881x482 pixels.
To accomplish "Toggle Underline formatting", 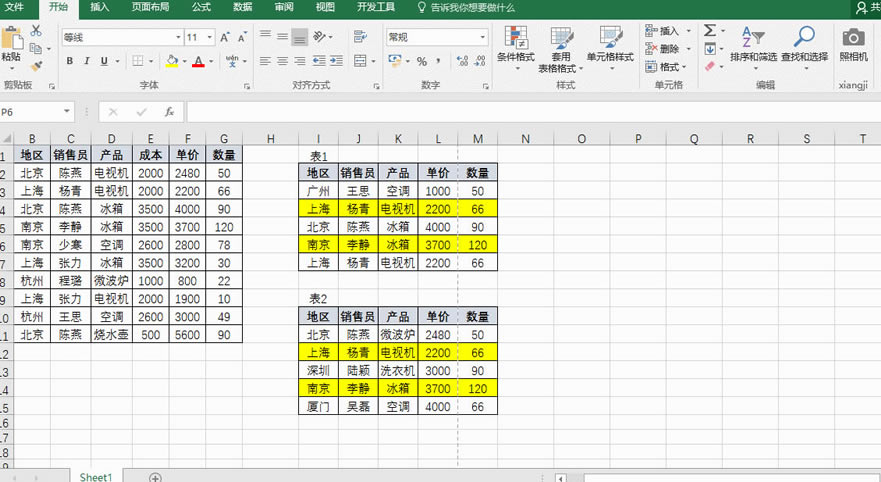I will click(x=104, y=61).
